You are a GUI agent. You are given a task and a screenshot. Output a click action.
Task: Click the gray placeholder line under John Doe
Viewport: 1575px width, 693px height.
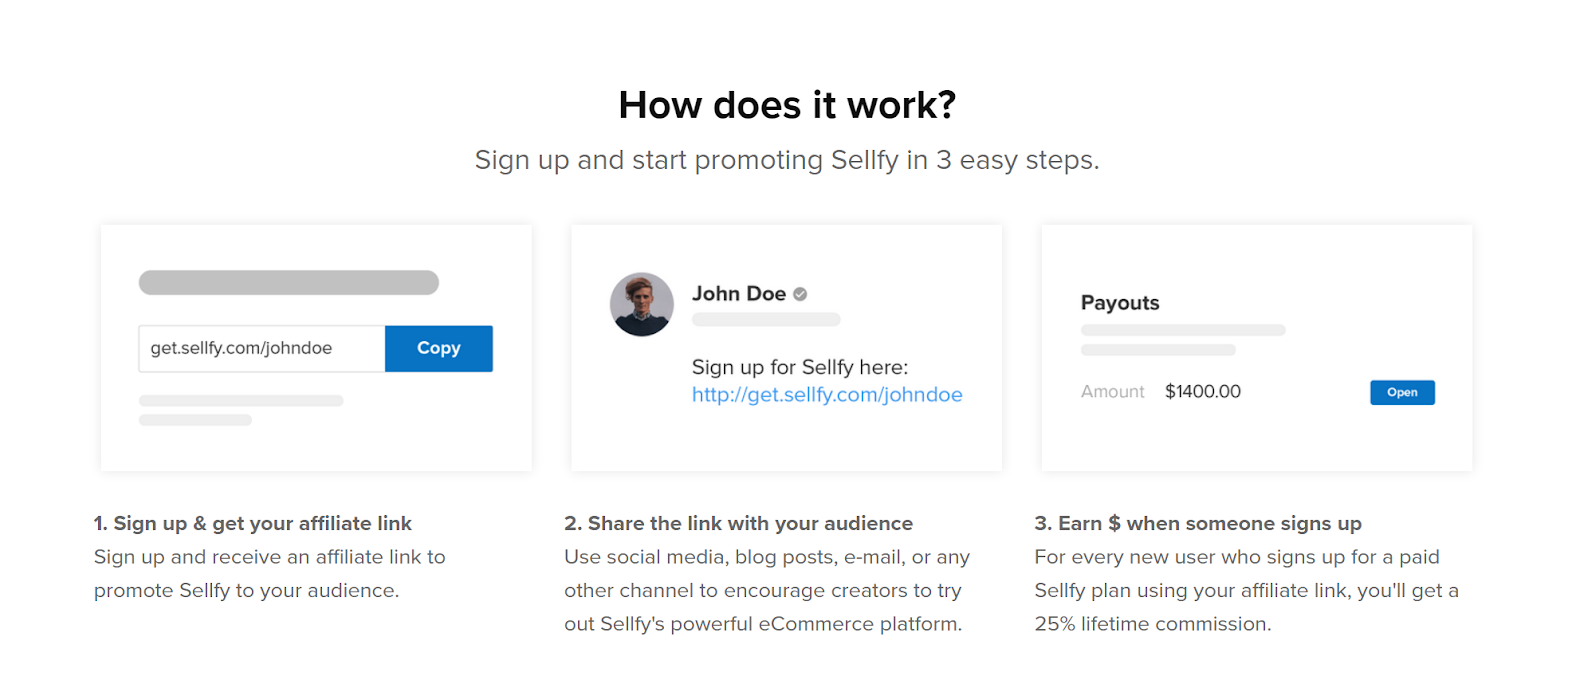766,320
